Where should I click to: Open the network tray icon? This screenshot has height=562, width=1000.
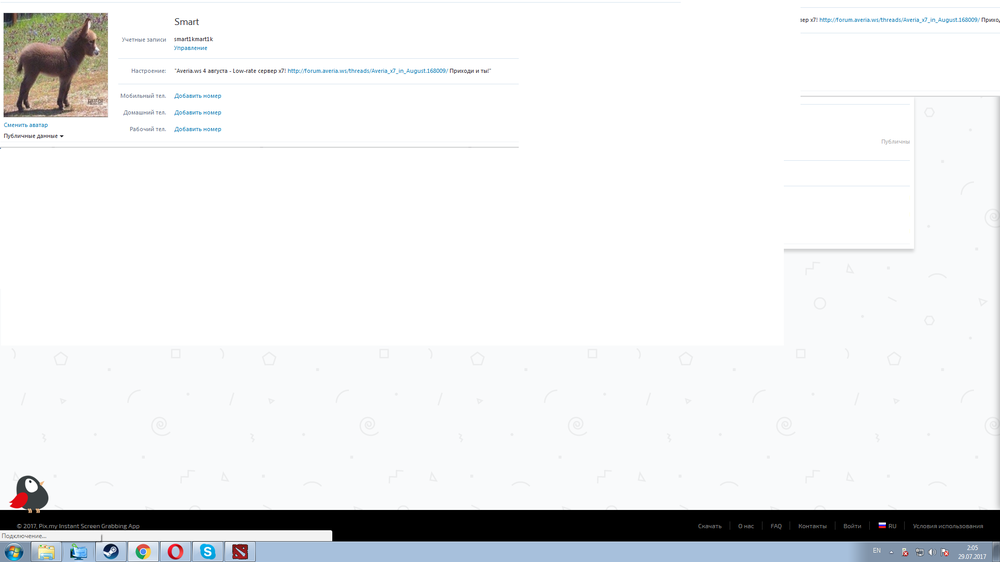point(919,552)
